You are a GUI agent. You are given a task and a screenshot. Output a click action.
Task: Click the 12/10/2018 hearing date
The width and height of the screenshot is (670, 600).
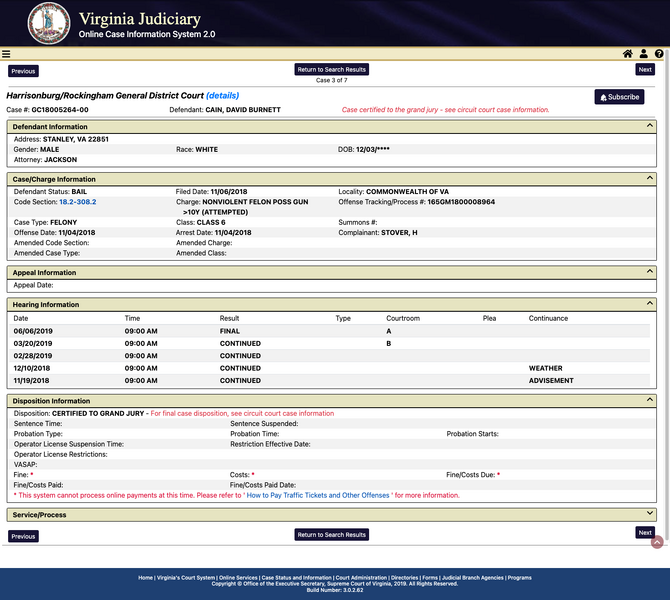click(x=32, y=368)
